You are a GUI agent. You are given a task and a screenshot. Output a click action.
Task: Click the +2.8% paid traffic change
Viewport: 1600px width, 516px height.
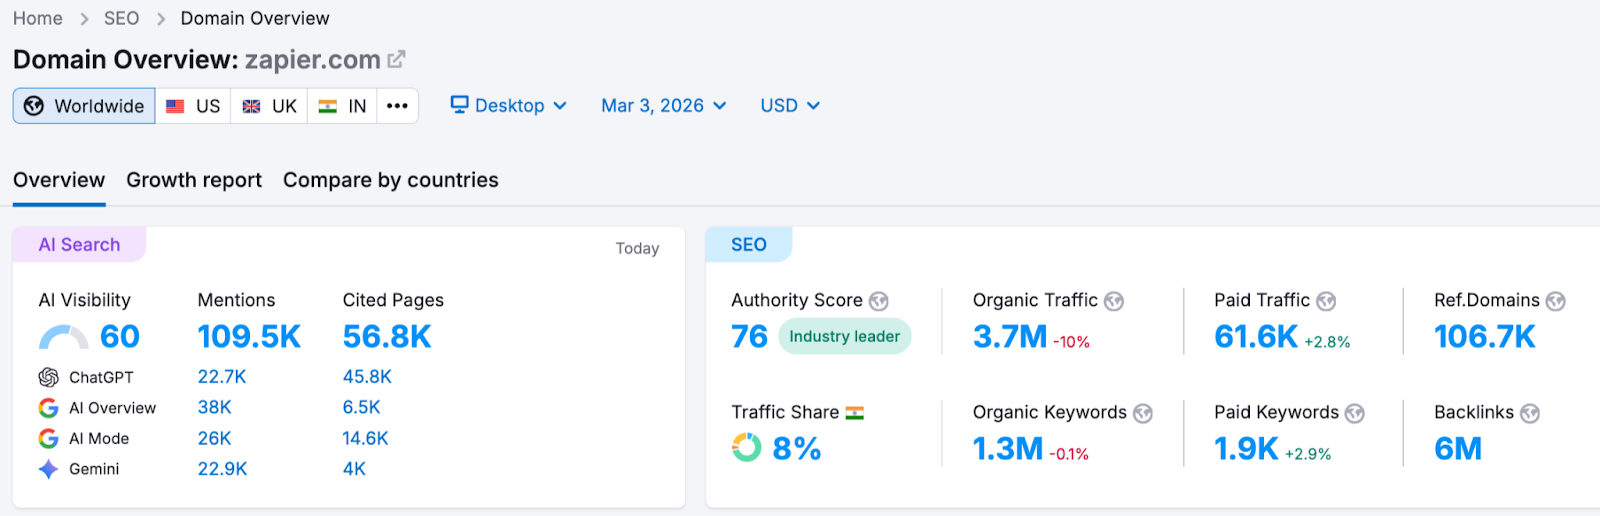point(1327,342)
